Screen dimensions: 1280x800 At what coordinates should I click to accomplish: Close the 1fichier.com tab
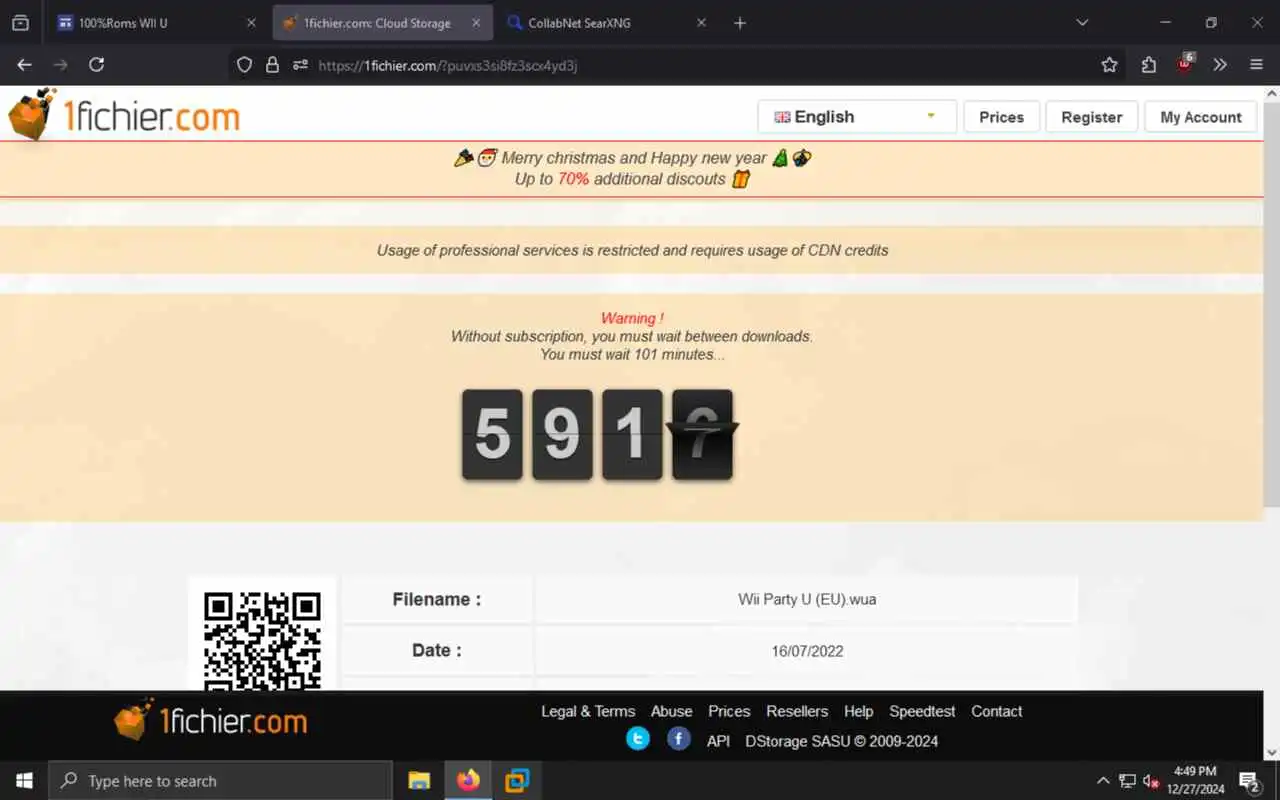point(476,23)
